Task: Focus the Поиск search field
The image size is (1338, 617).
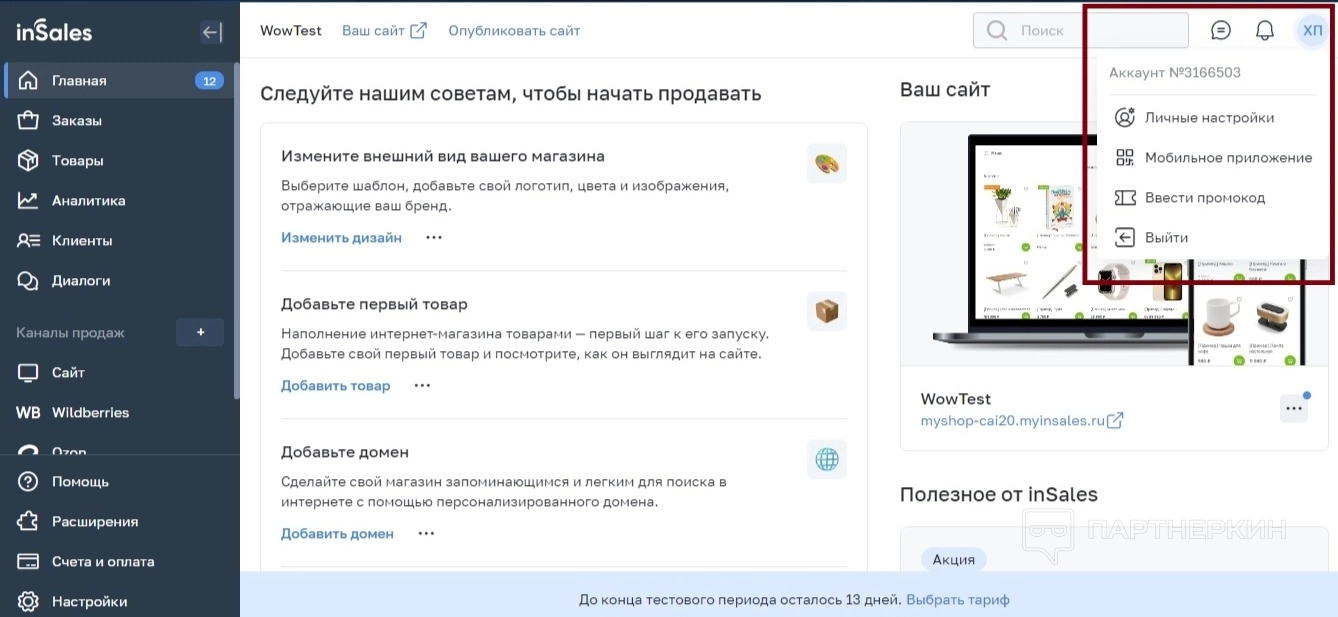Action: [1081, 30]
